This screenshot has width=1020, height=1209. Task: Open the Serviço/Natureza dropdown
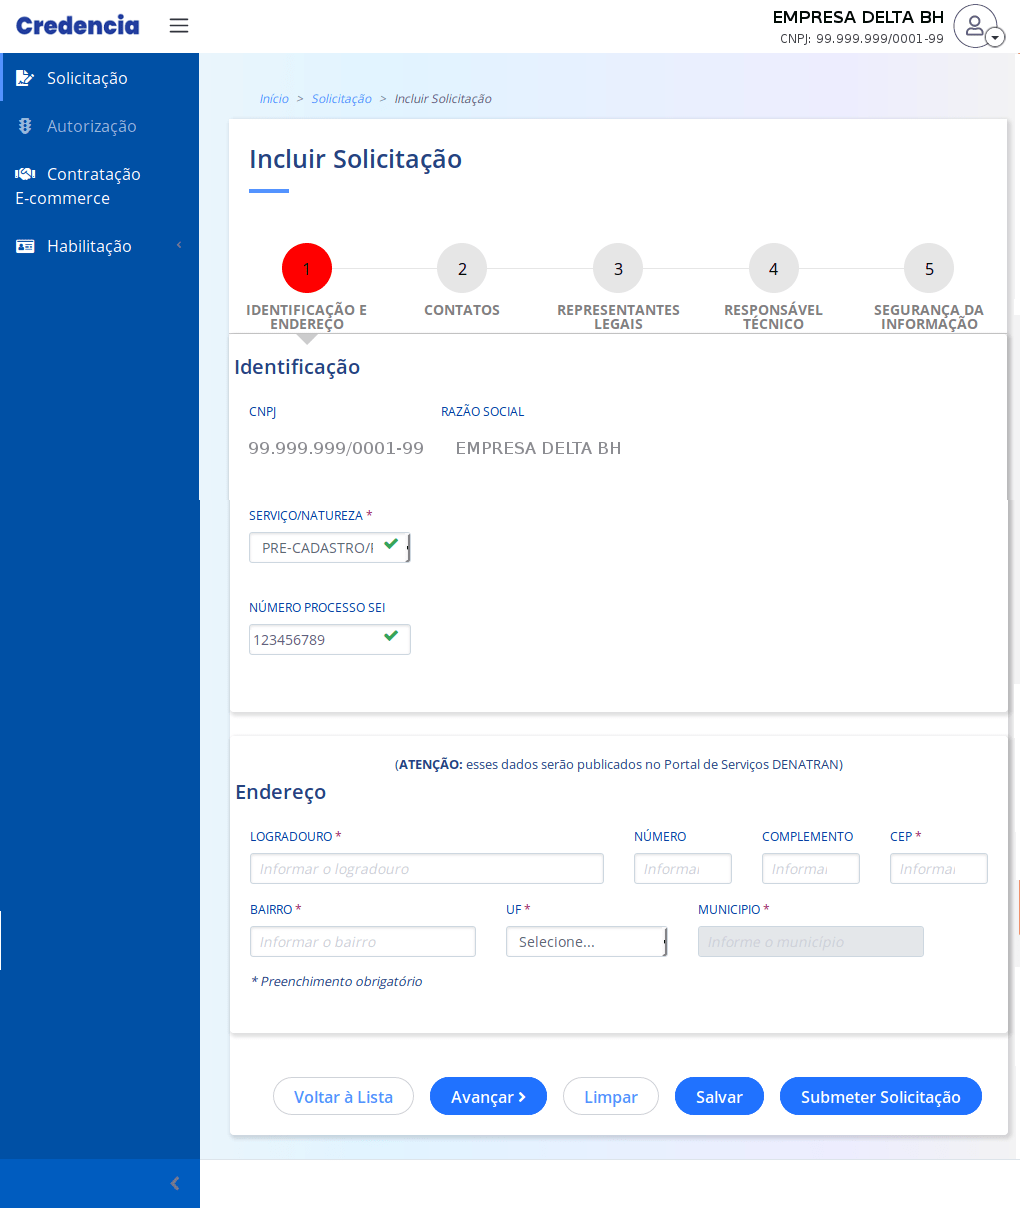point(329,548)
